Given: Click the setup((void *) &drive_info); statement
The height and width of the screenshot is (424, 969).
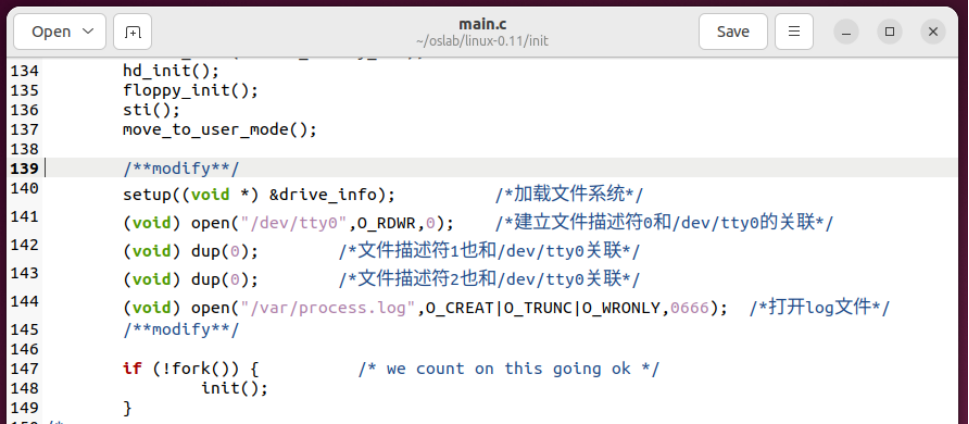Looking at the screenshot, I should (258, 195).
